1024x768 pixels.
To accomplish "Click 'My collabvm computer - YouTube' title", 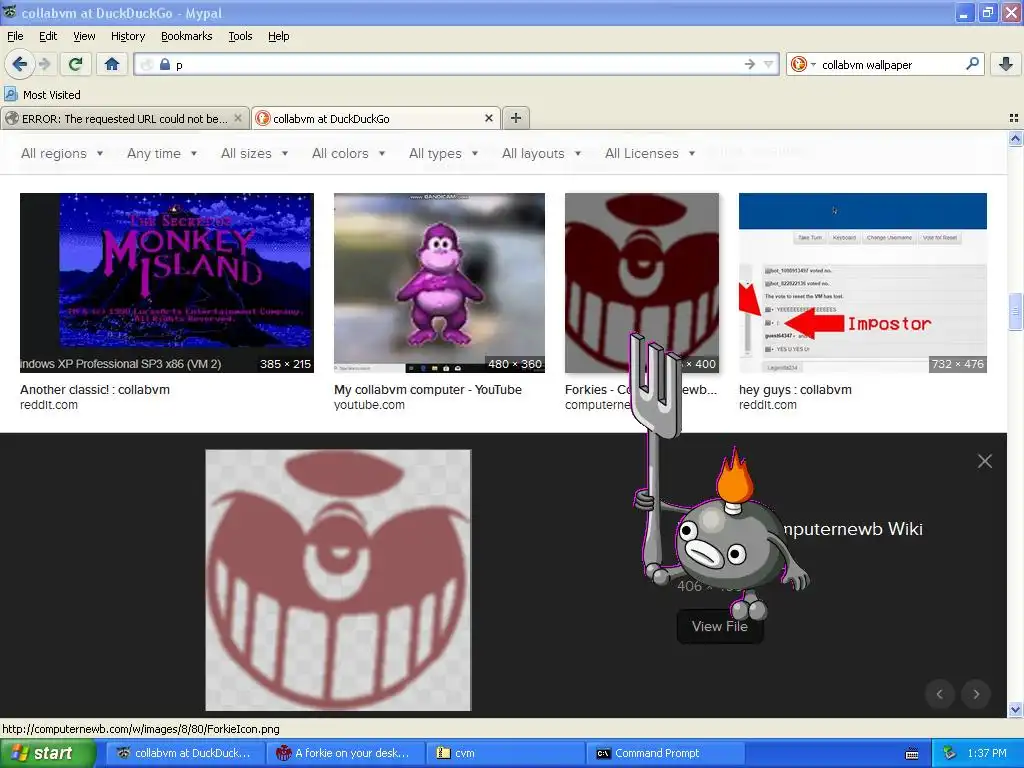I will [x=428, y=390].
